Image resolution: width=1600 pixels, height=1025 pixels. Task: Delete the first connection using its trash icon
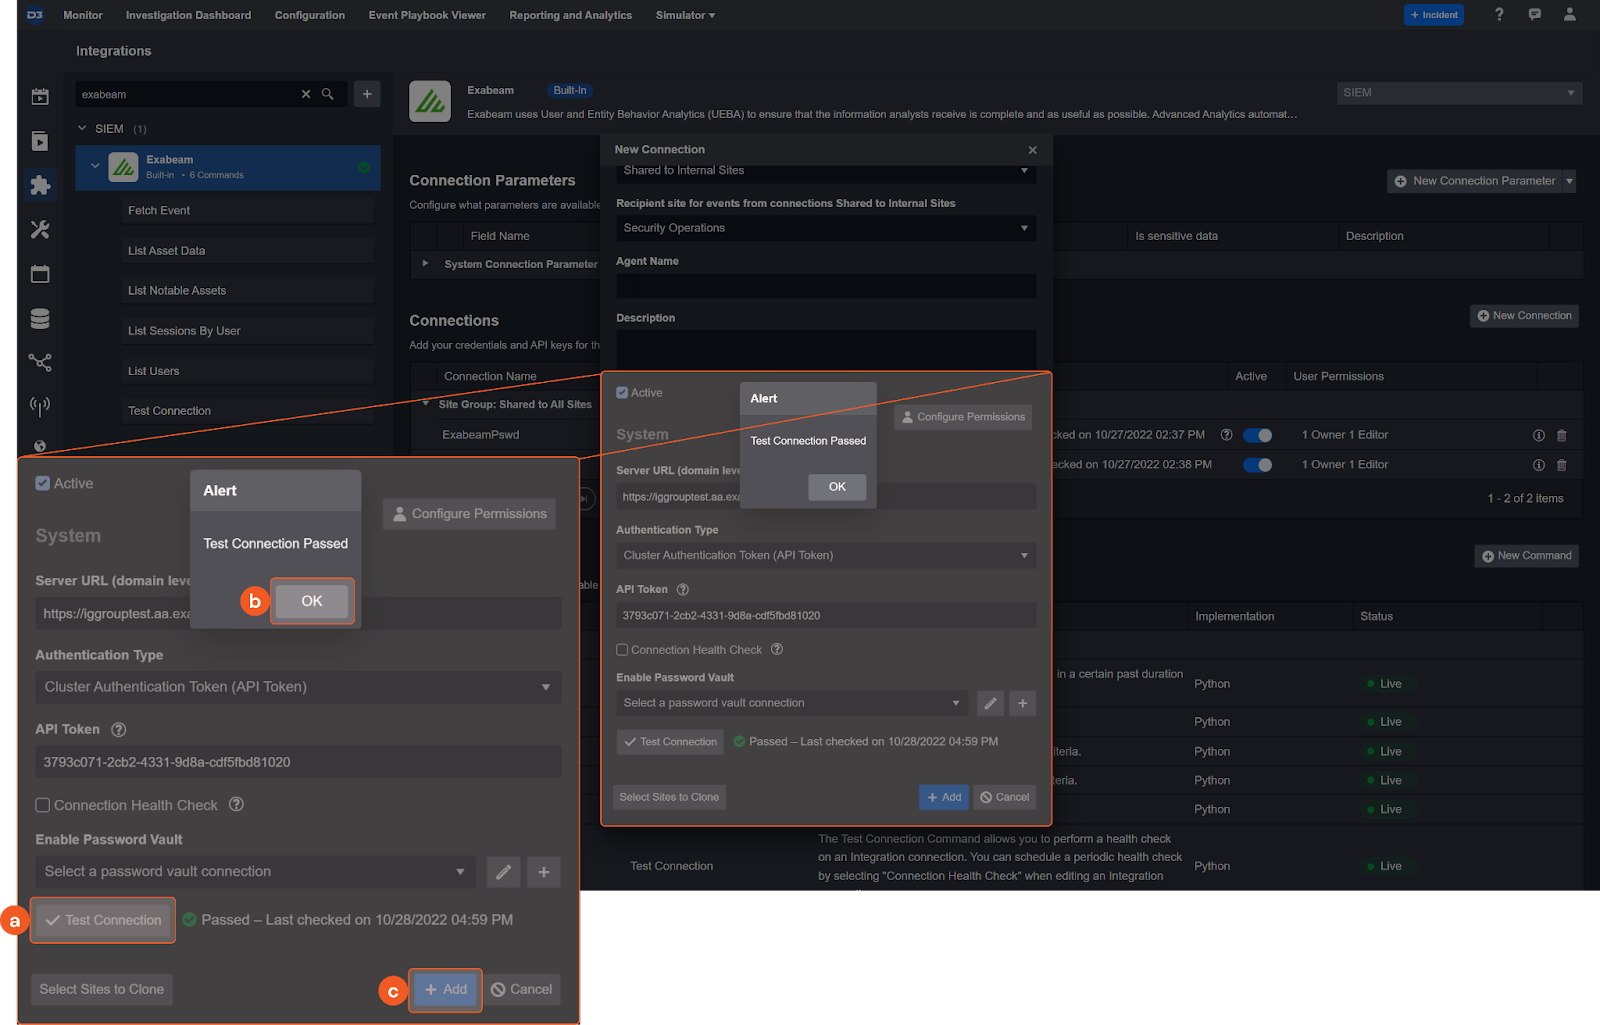[1562, 435]
